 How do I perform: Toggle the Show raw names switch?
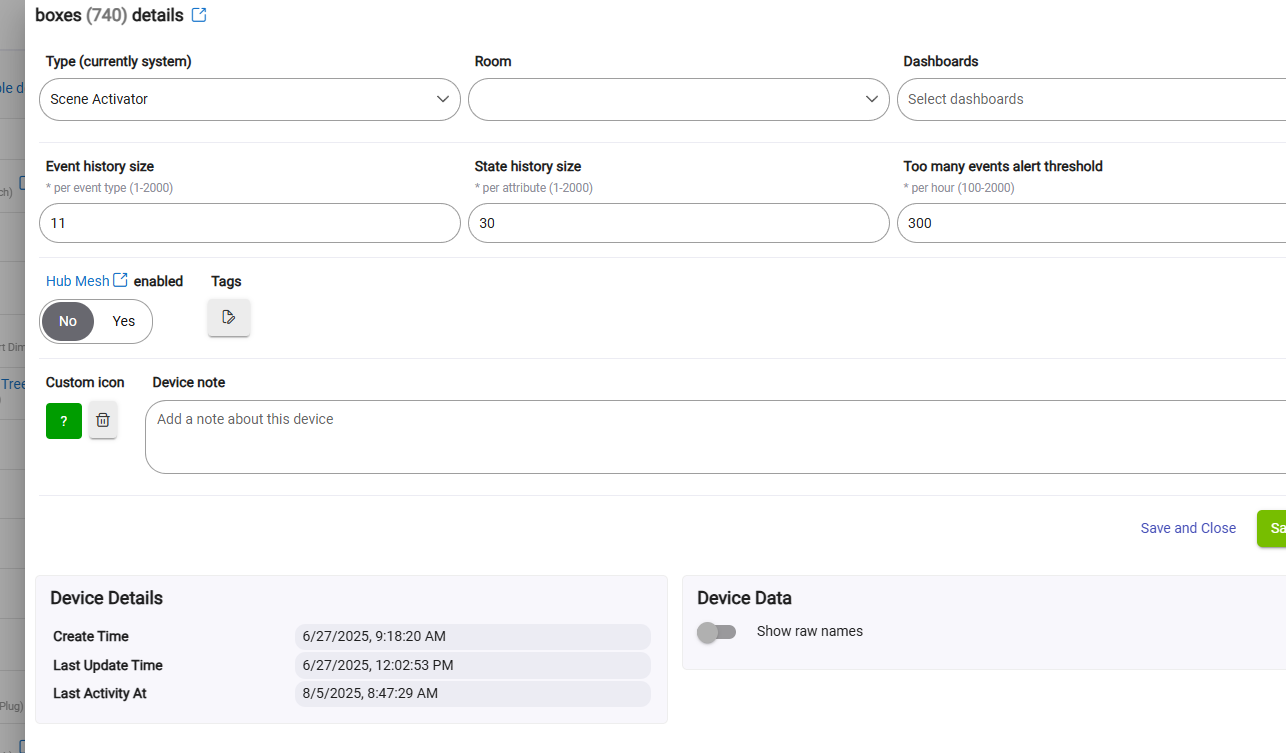pyautogui.click(x=716, y=632)
